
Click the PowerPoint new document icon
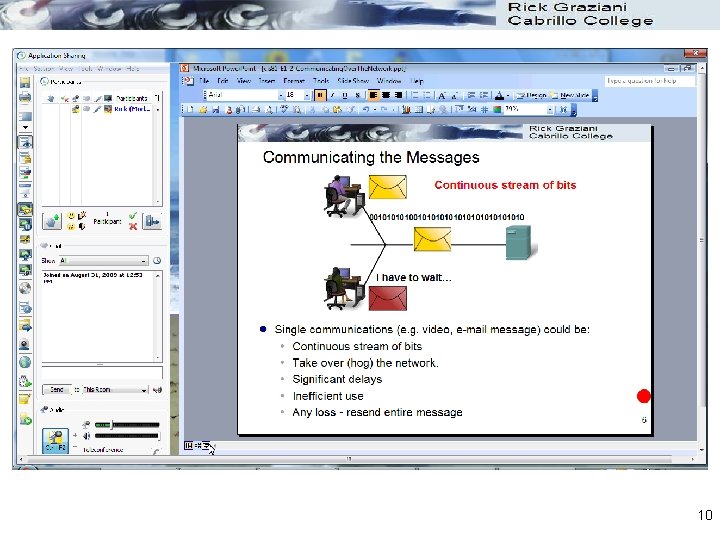point(191,109)
